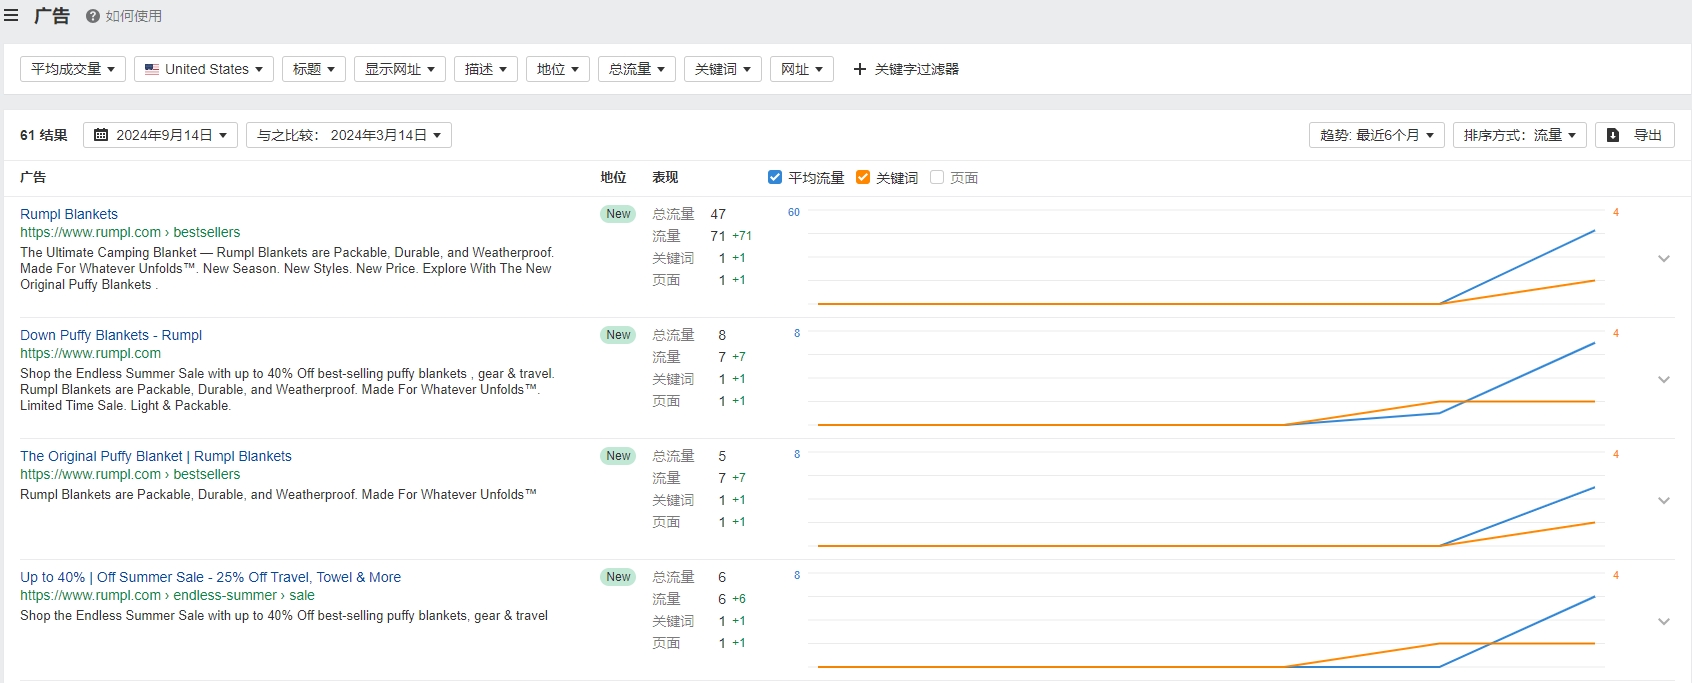The image size is (1692, 683).
Task: Open The Original Puffy Blanket | Rumpl Blankets link
Action: pos(156,456)
